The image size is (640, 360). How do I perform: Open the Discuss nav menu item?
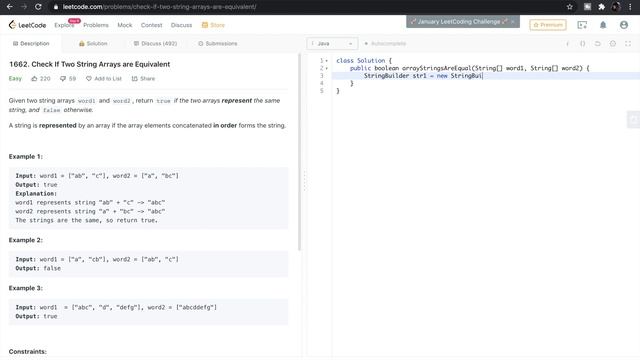[x=181, y=25]
